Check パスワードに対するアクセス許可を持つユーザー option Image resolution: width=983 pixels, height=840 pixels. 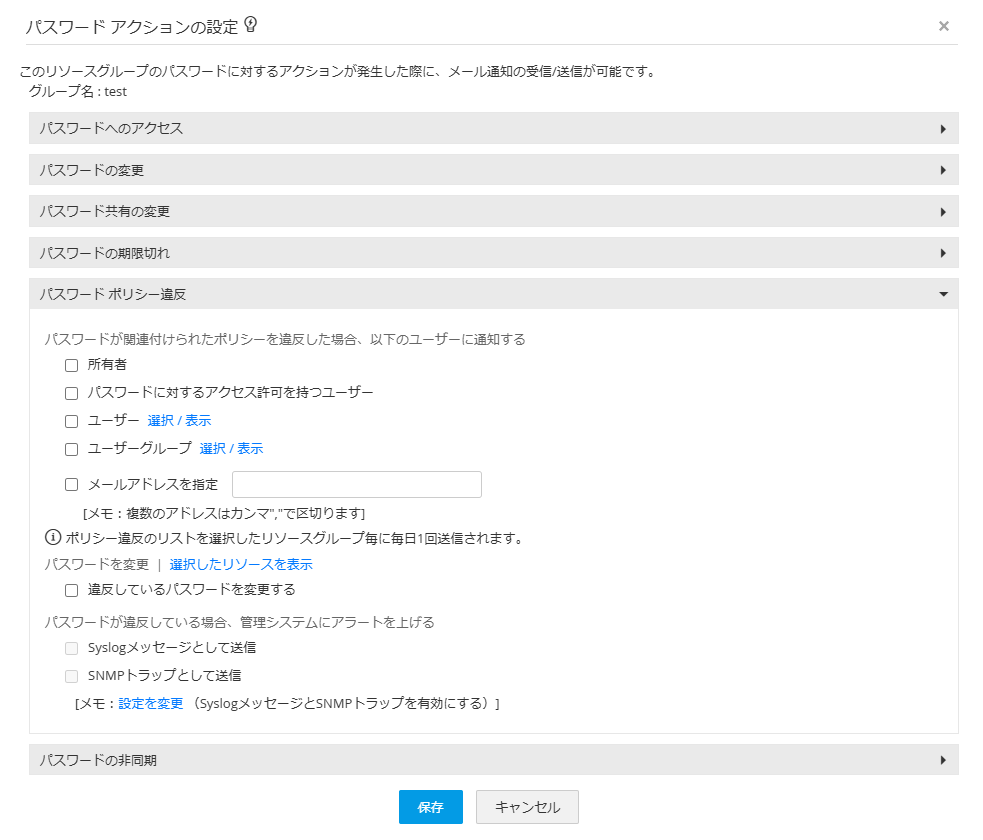(71, 393)
